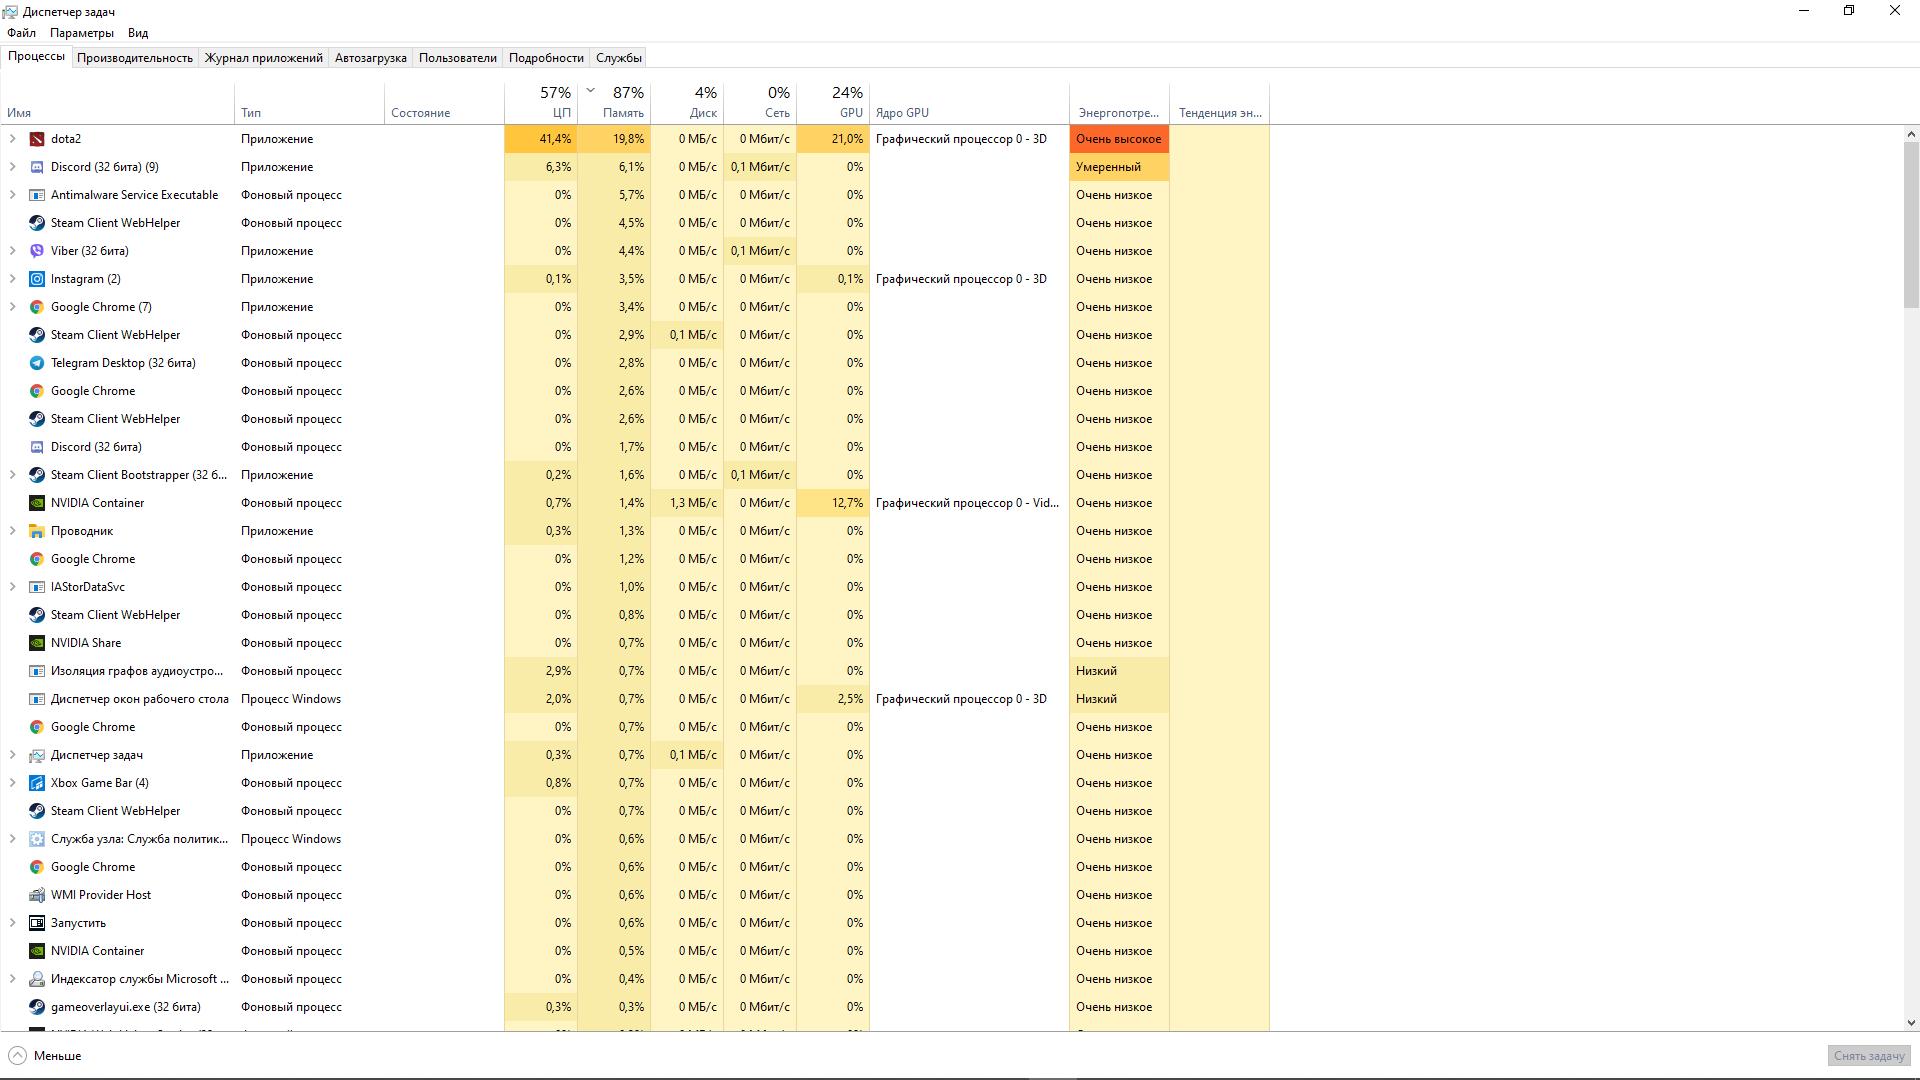
Task: Click the Instagram (2) icon
Action: pos(37,279)
